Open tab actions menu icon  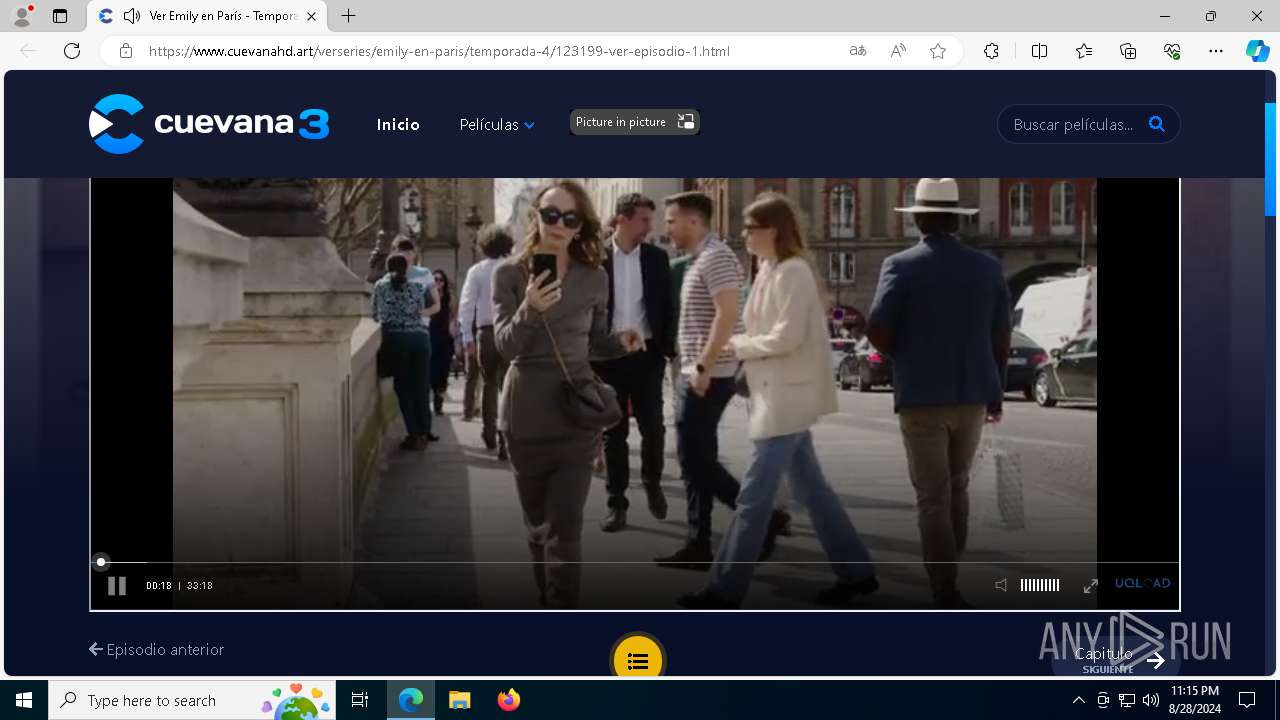click(x=60, y=16)
